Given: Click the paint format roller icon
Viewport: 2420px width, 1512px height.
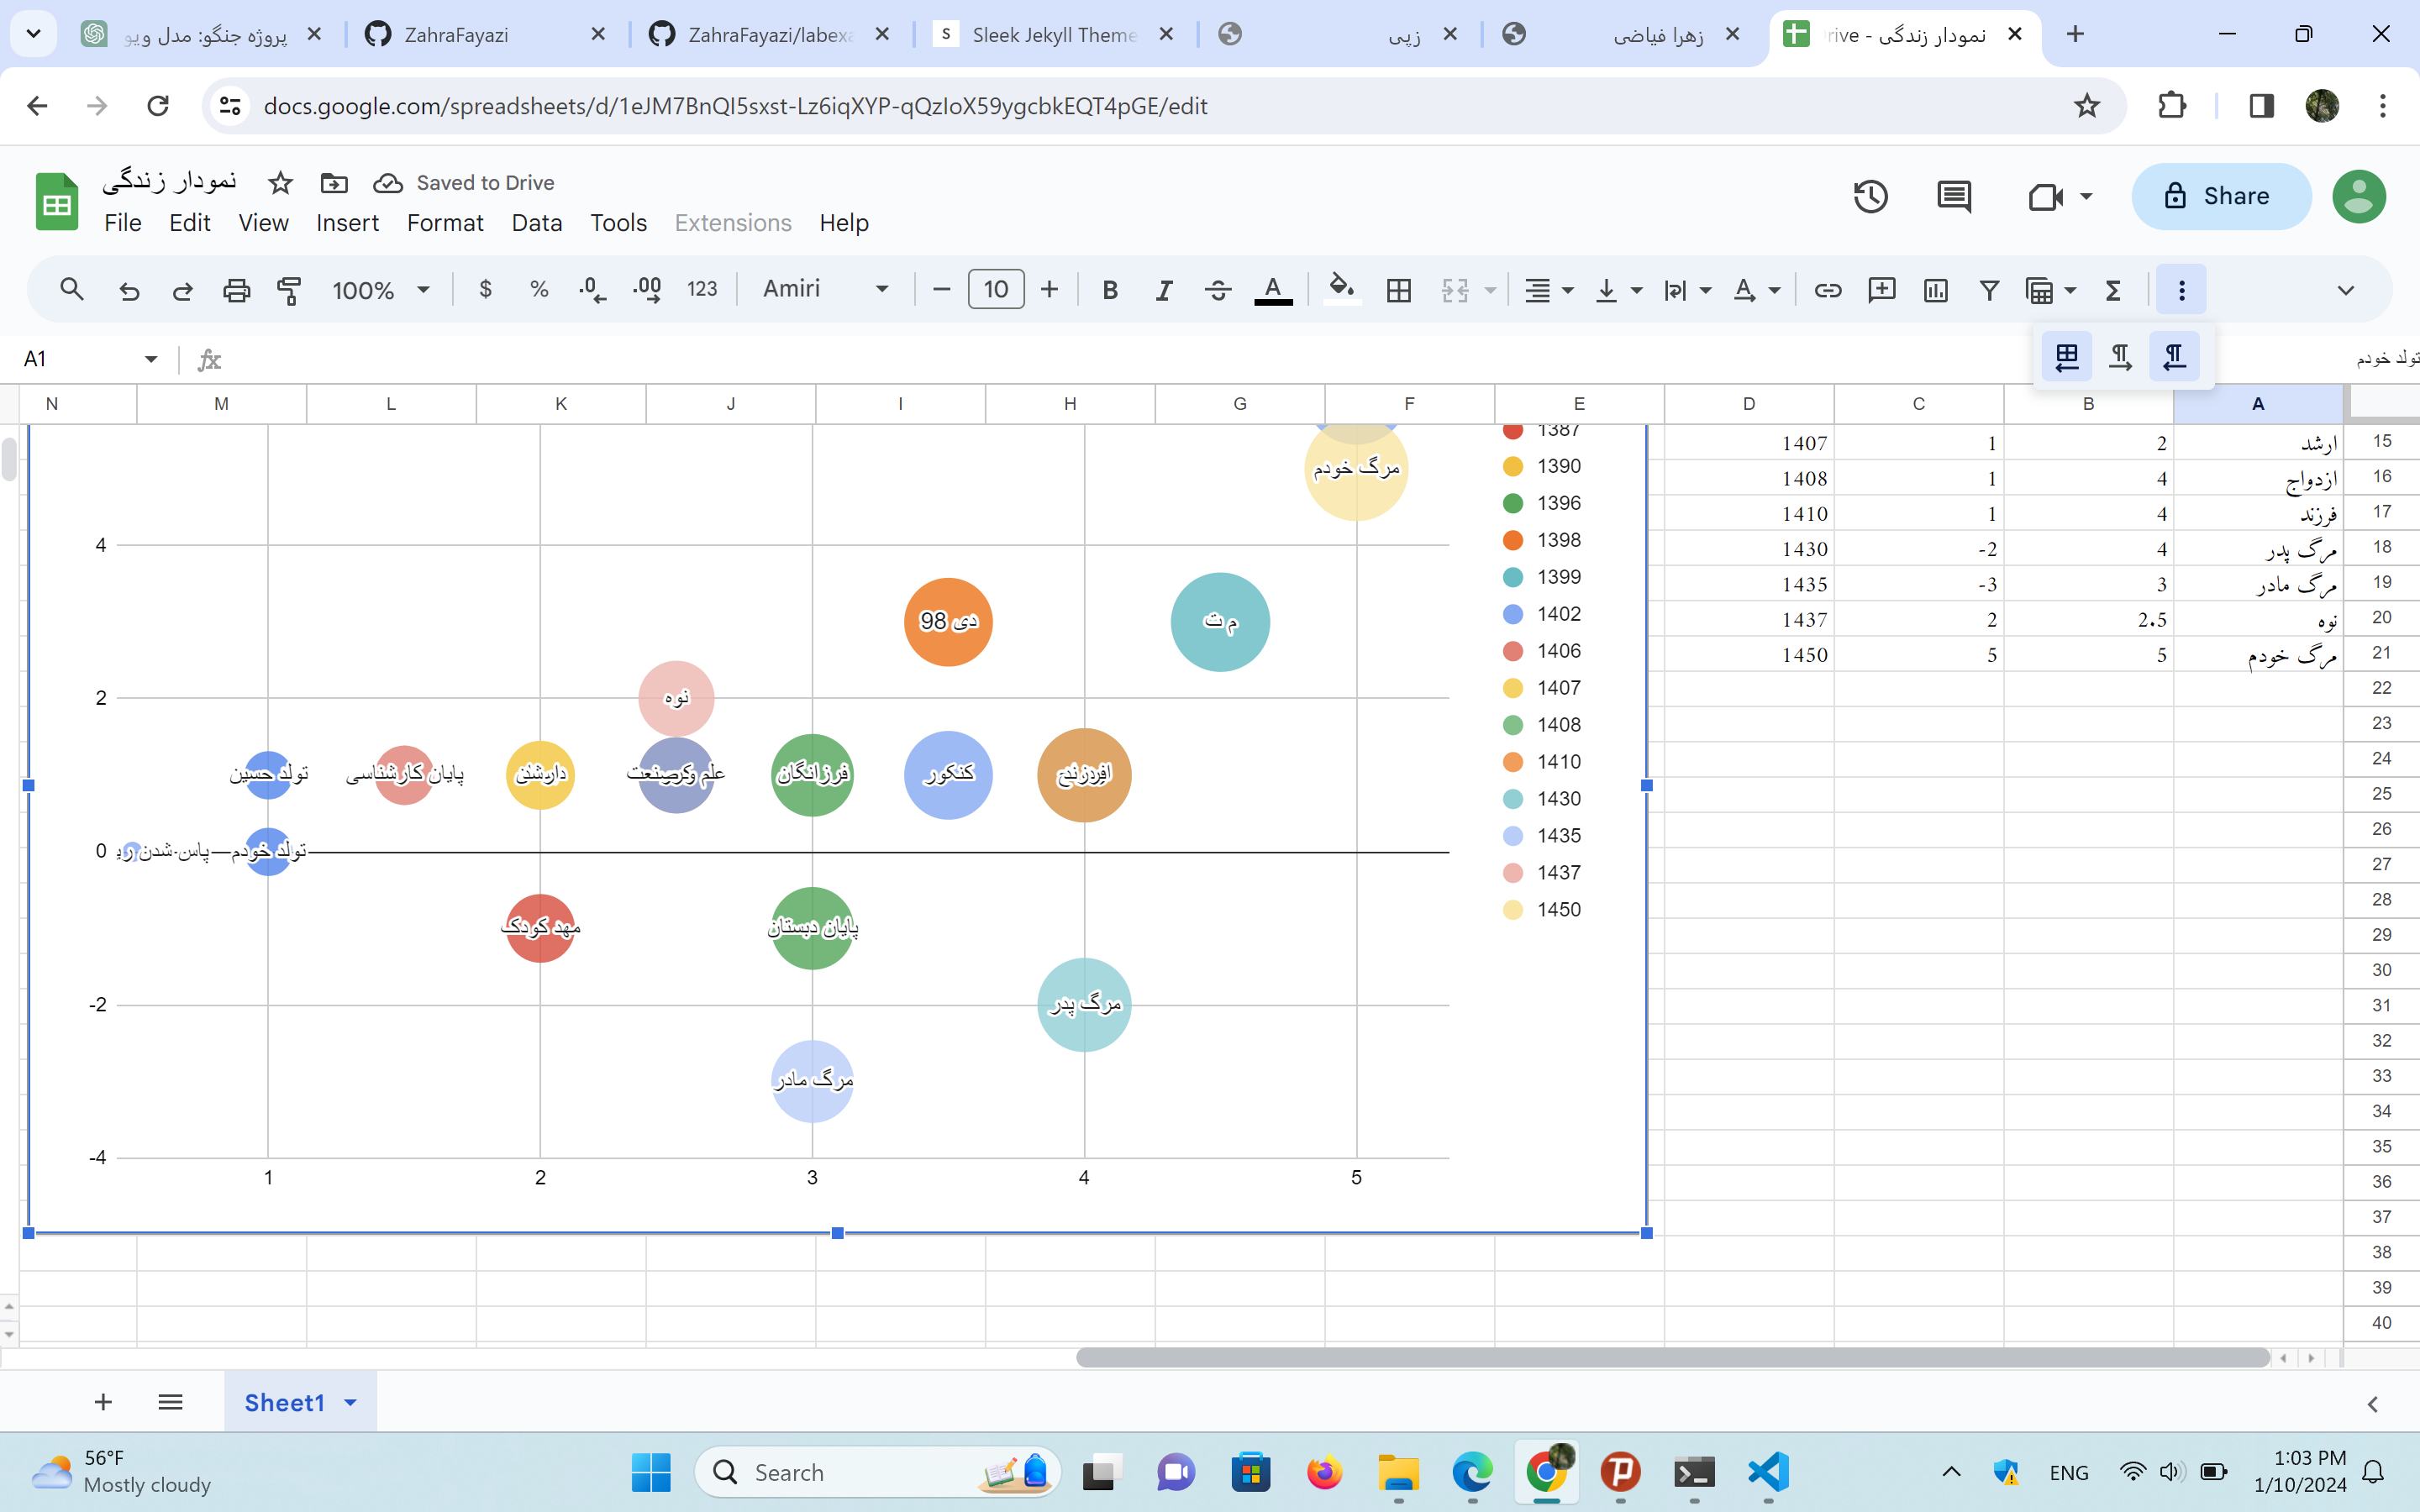Looking at the screenshot, I should point(289,290).
